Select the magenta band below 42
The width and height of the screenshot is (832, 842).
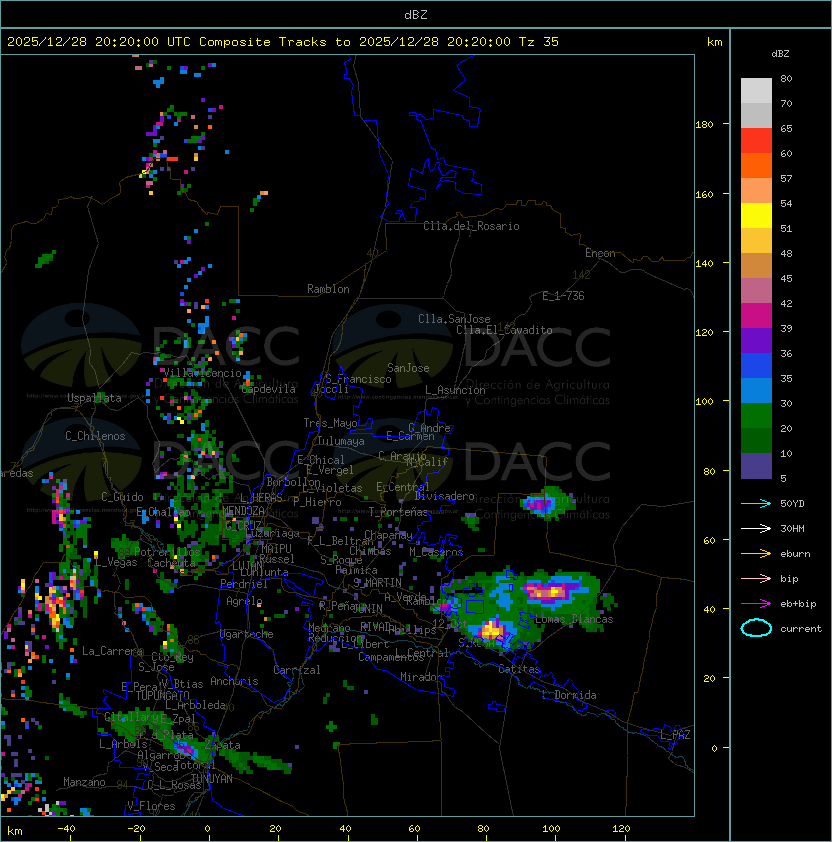(x=756, y=315)
